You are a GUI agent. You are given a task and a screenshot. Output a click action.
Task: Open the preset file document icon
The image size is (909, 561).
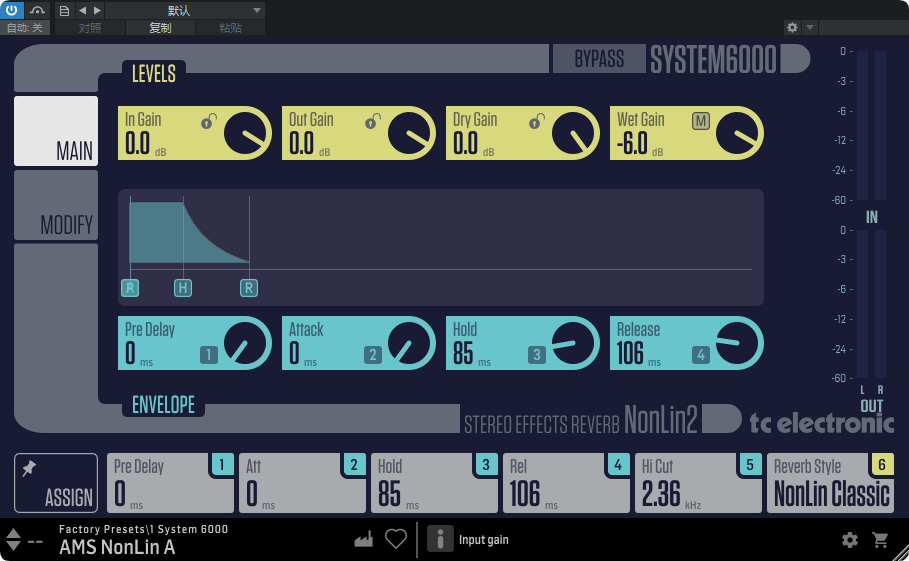tap(64, 10)
